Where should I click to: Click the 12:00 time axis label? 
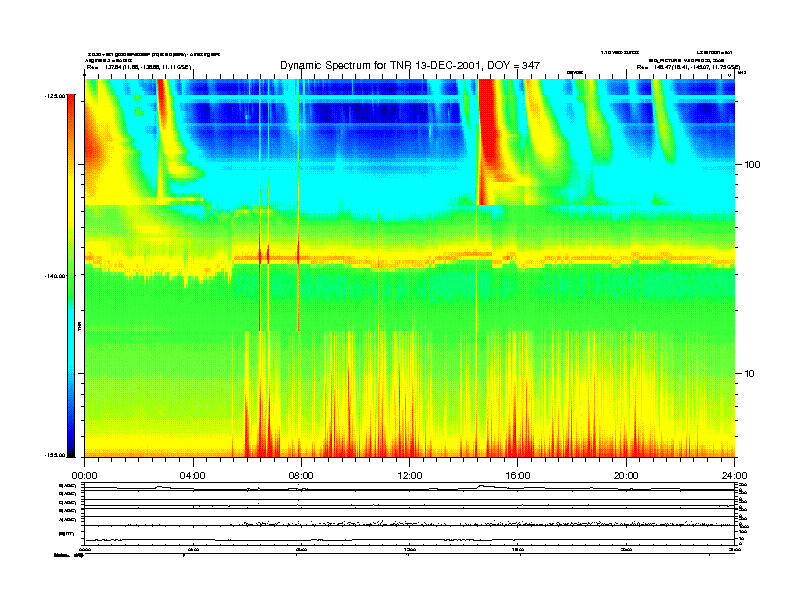(410, 476)
